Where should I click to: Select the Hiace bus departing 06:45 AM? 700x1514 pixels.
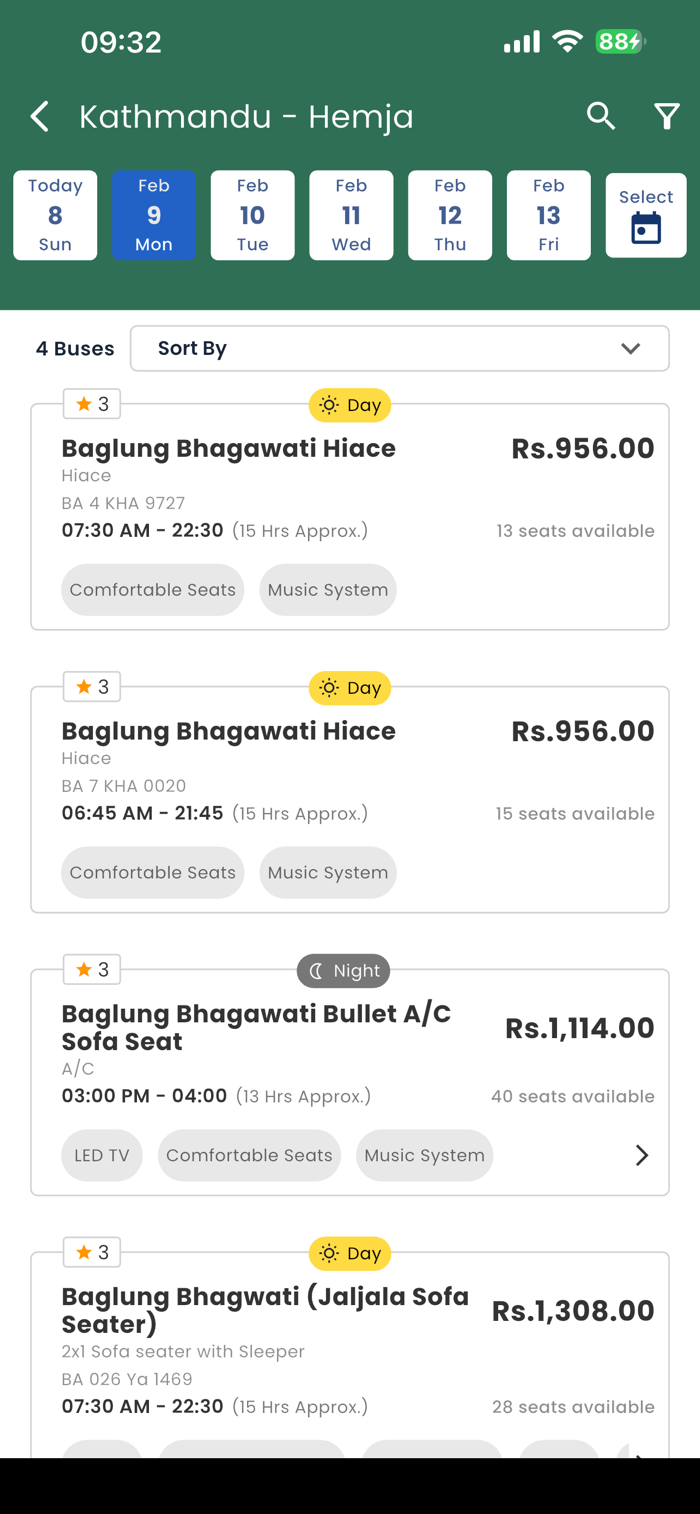(x=229, y=731)
